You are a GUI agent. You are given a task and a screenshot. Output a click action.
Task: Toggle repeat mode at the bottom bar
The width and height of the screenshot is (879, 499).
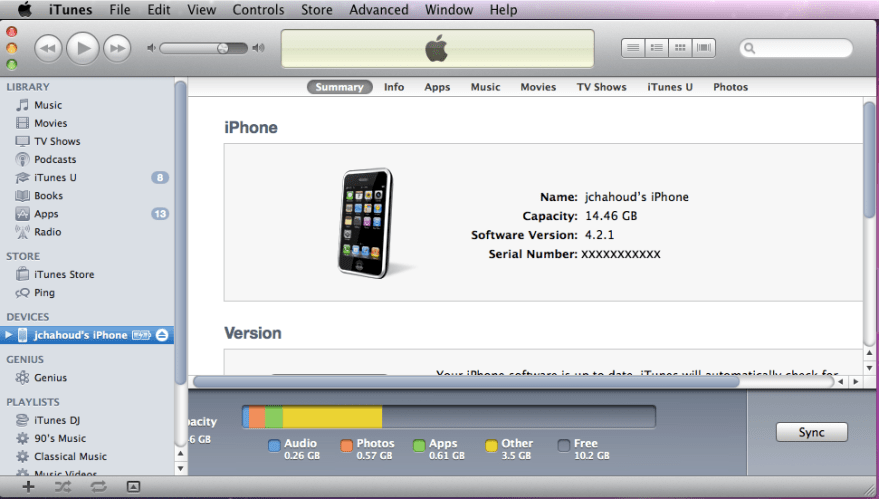point(98,486)
